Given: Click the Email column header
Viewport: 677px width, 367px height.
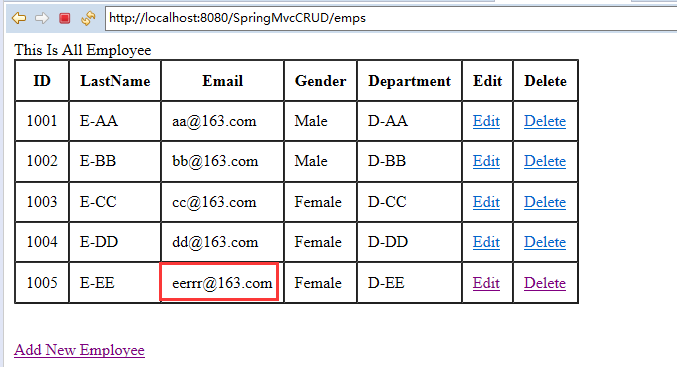Looking at the screenshot, I should (x=223, y=81).
